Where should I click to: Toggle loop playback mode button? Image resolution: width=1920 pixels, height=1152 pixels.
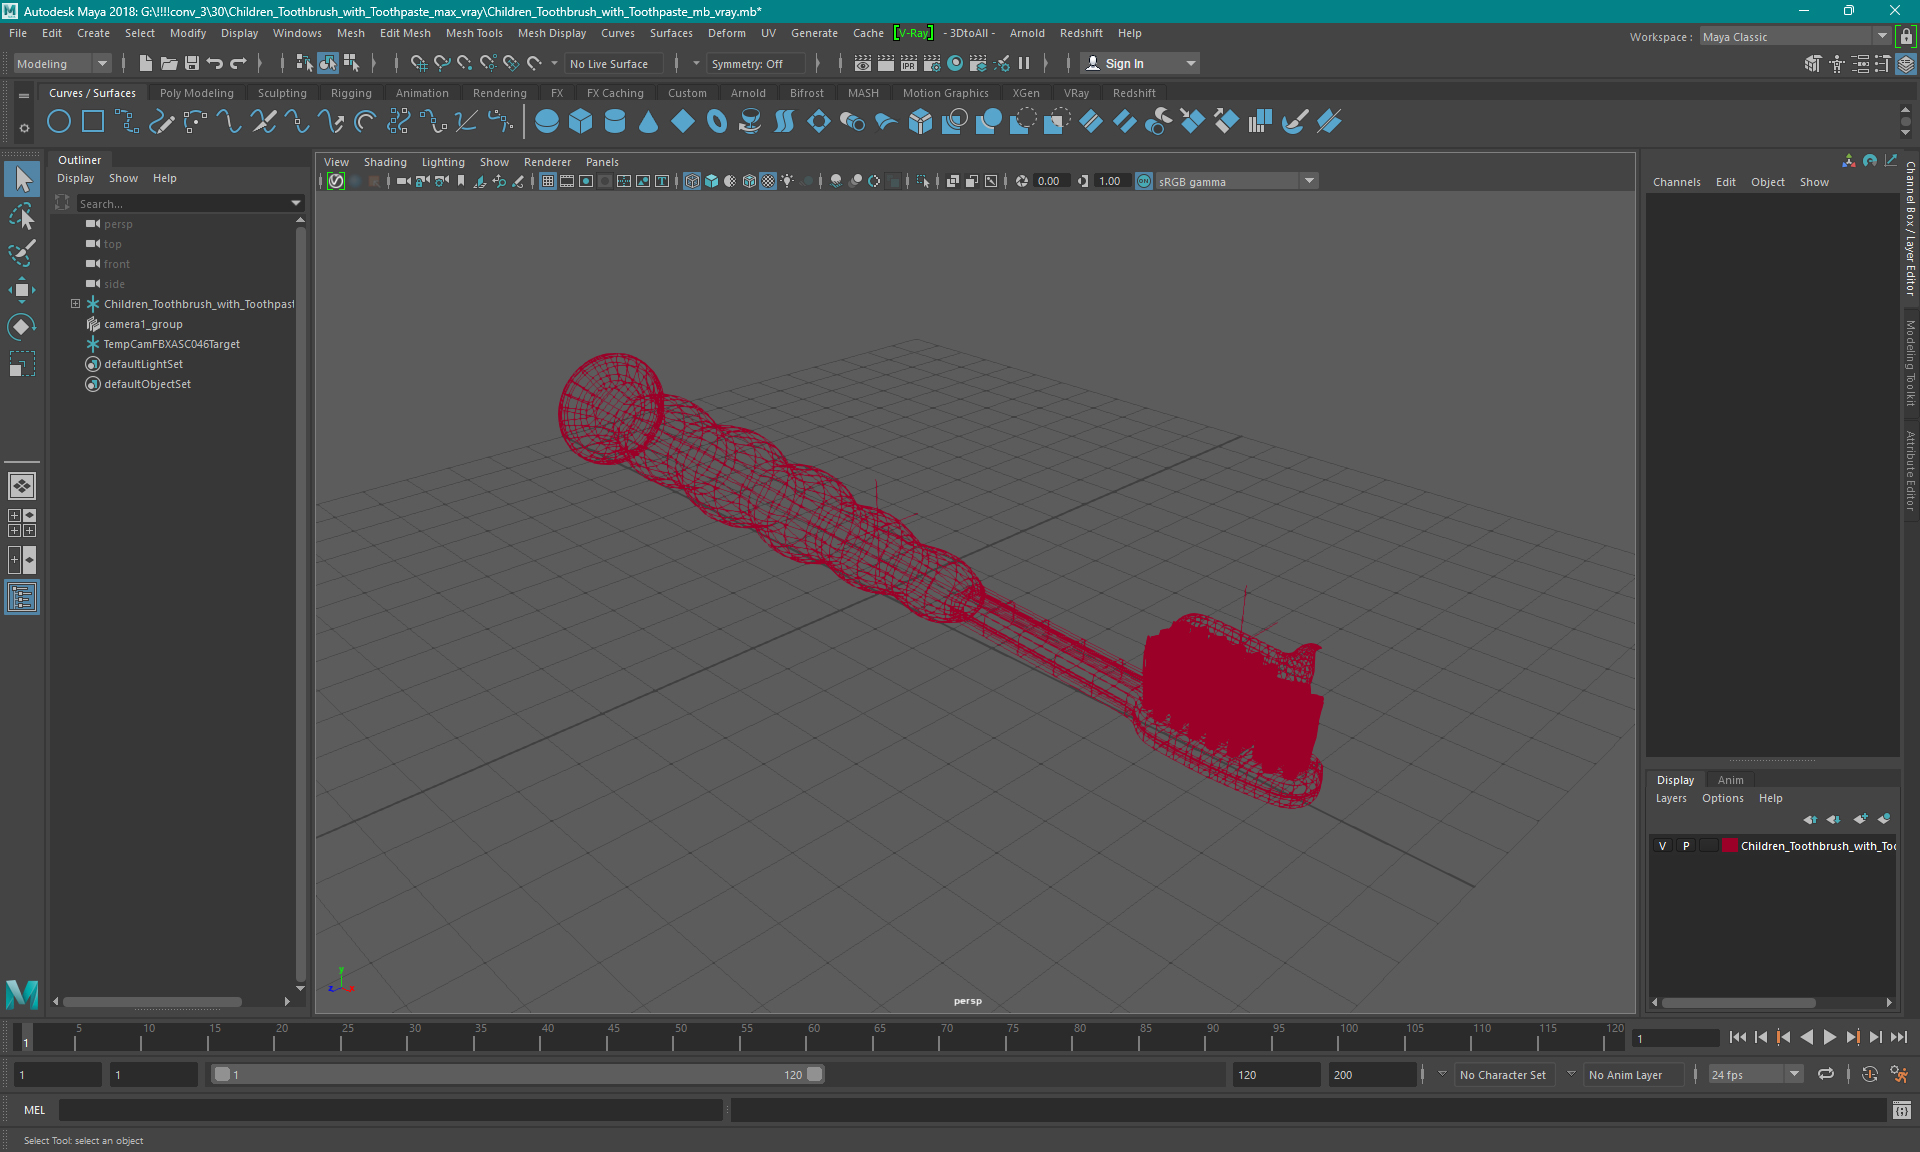tap(1826, 1075)
